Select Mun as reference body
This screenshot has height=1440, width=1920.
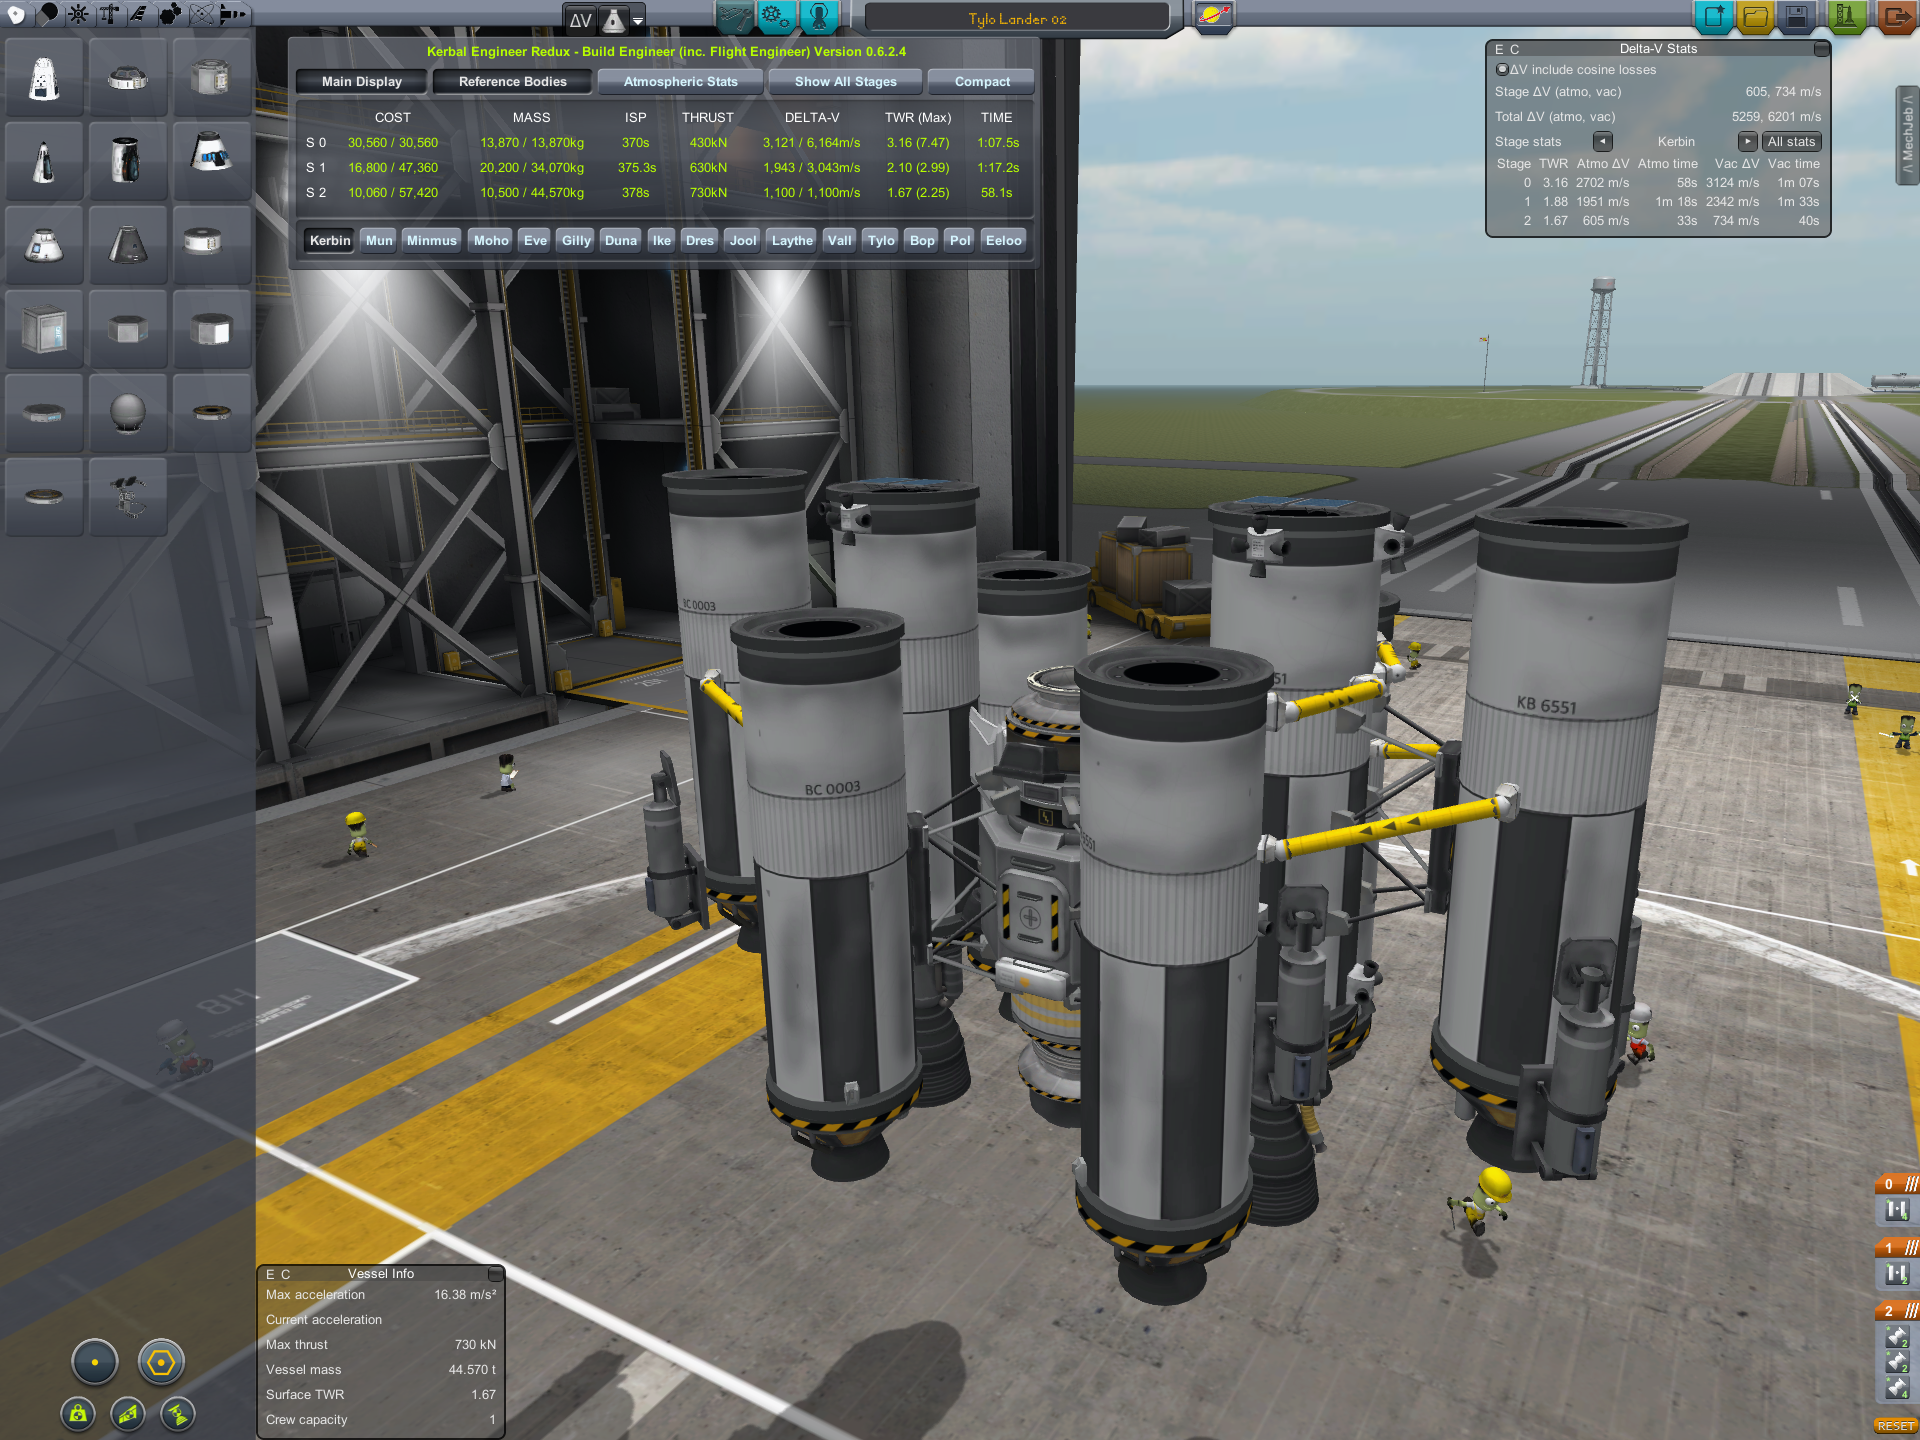pos(379,241)
